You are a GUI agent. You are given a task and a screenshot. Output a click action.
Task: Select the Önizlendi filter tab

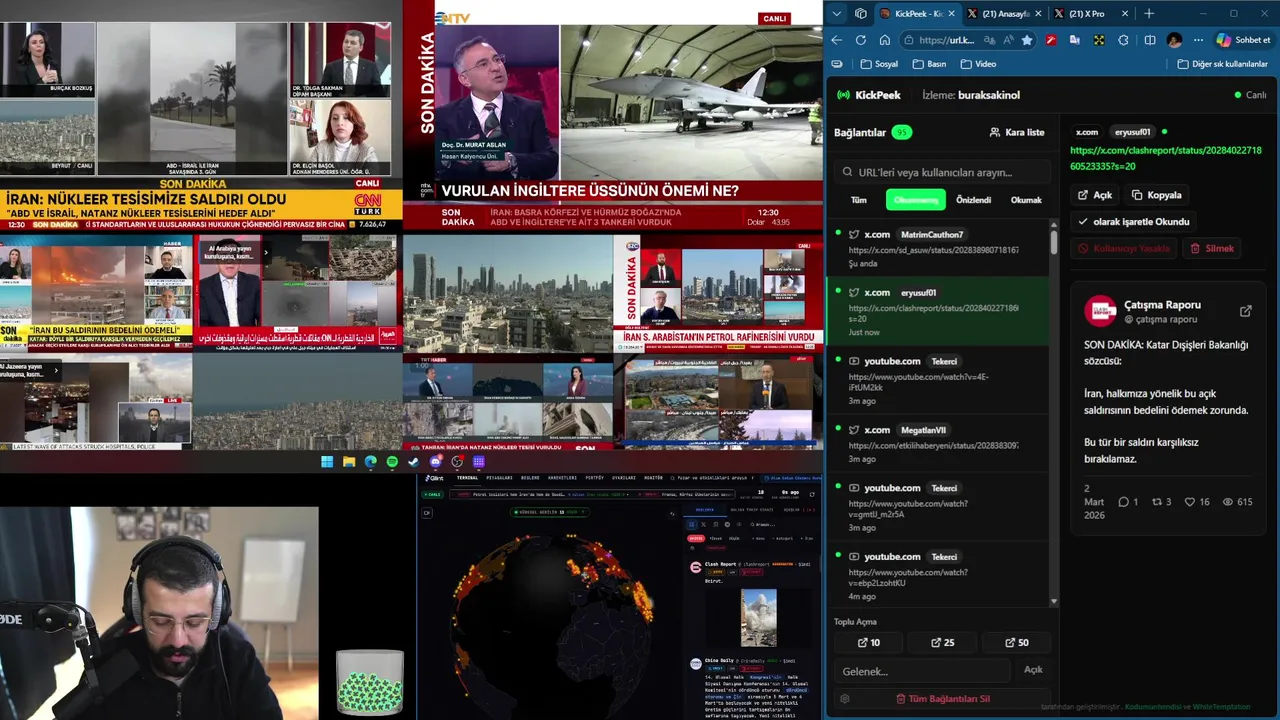coord(973,200)
